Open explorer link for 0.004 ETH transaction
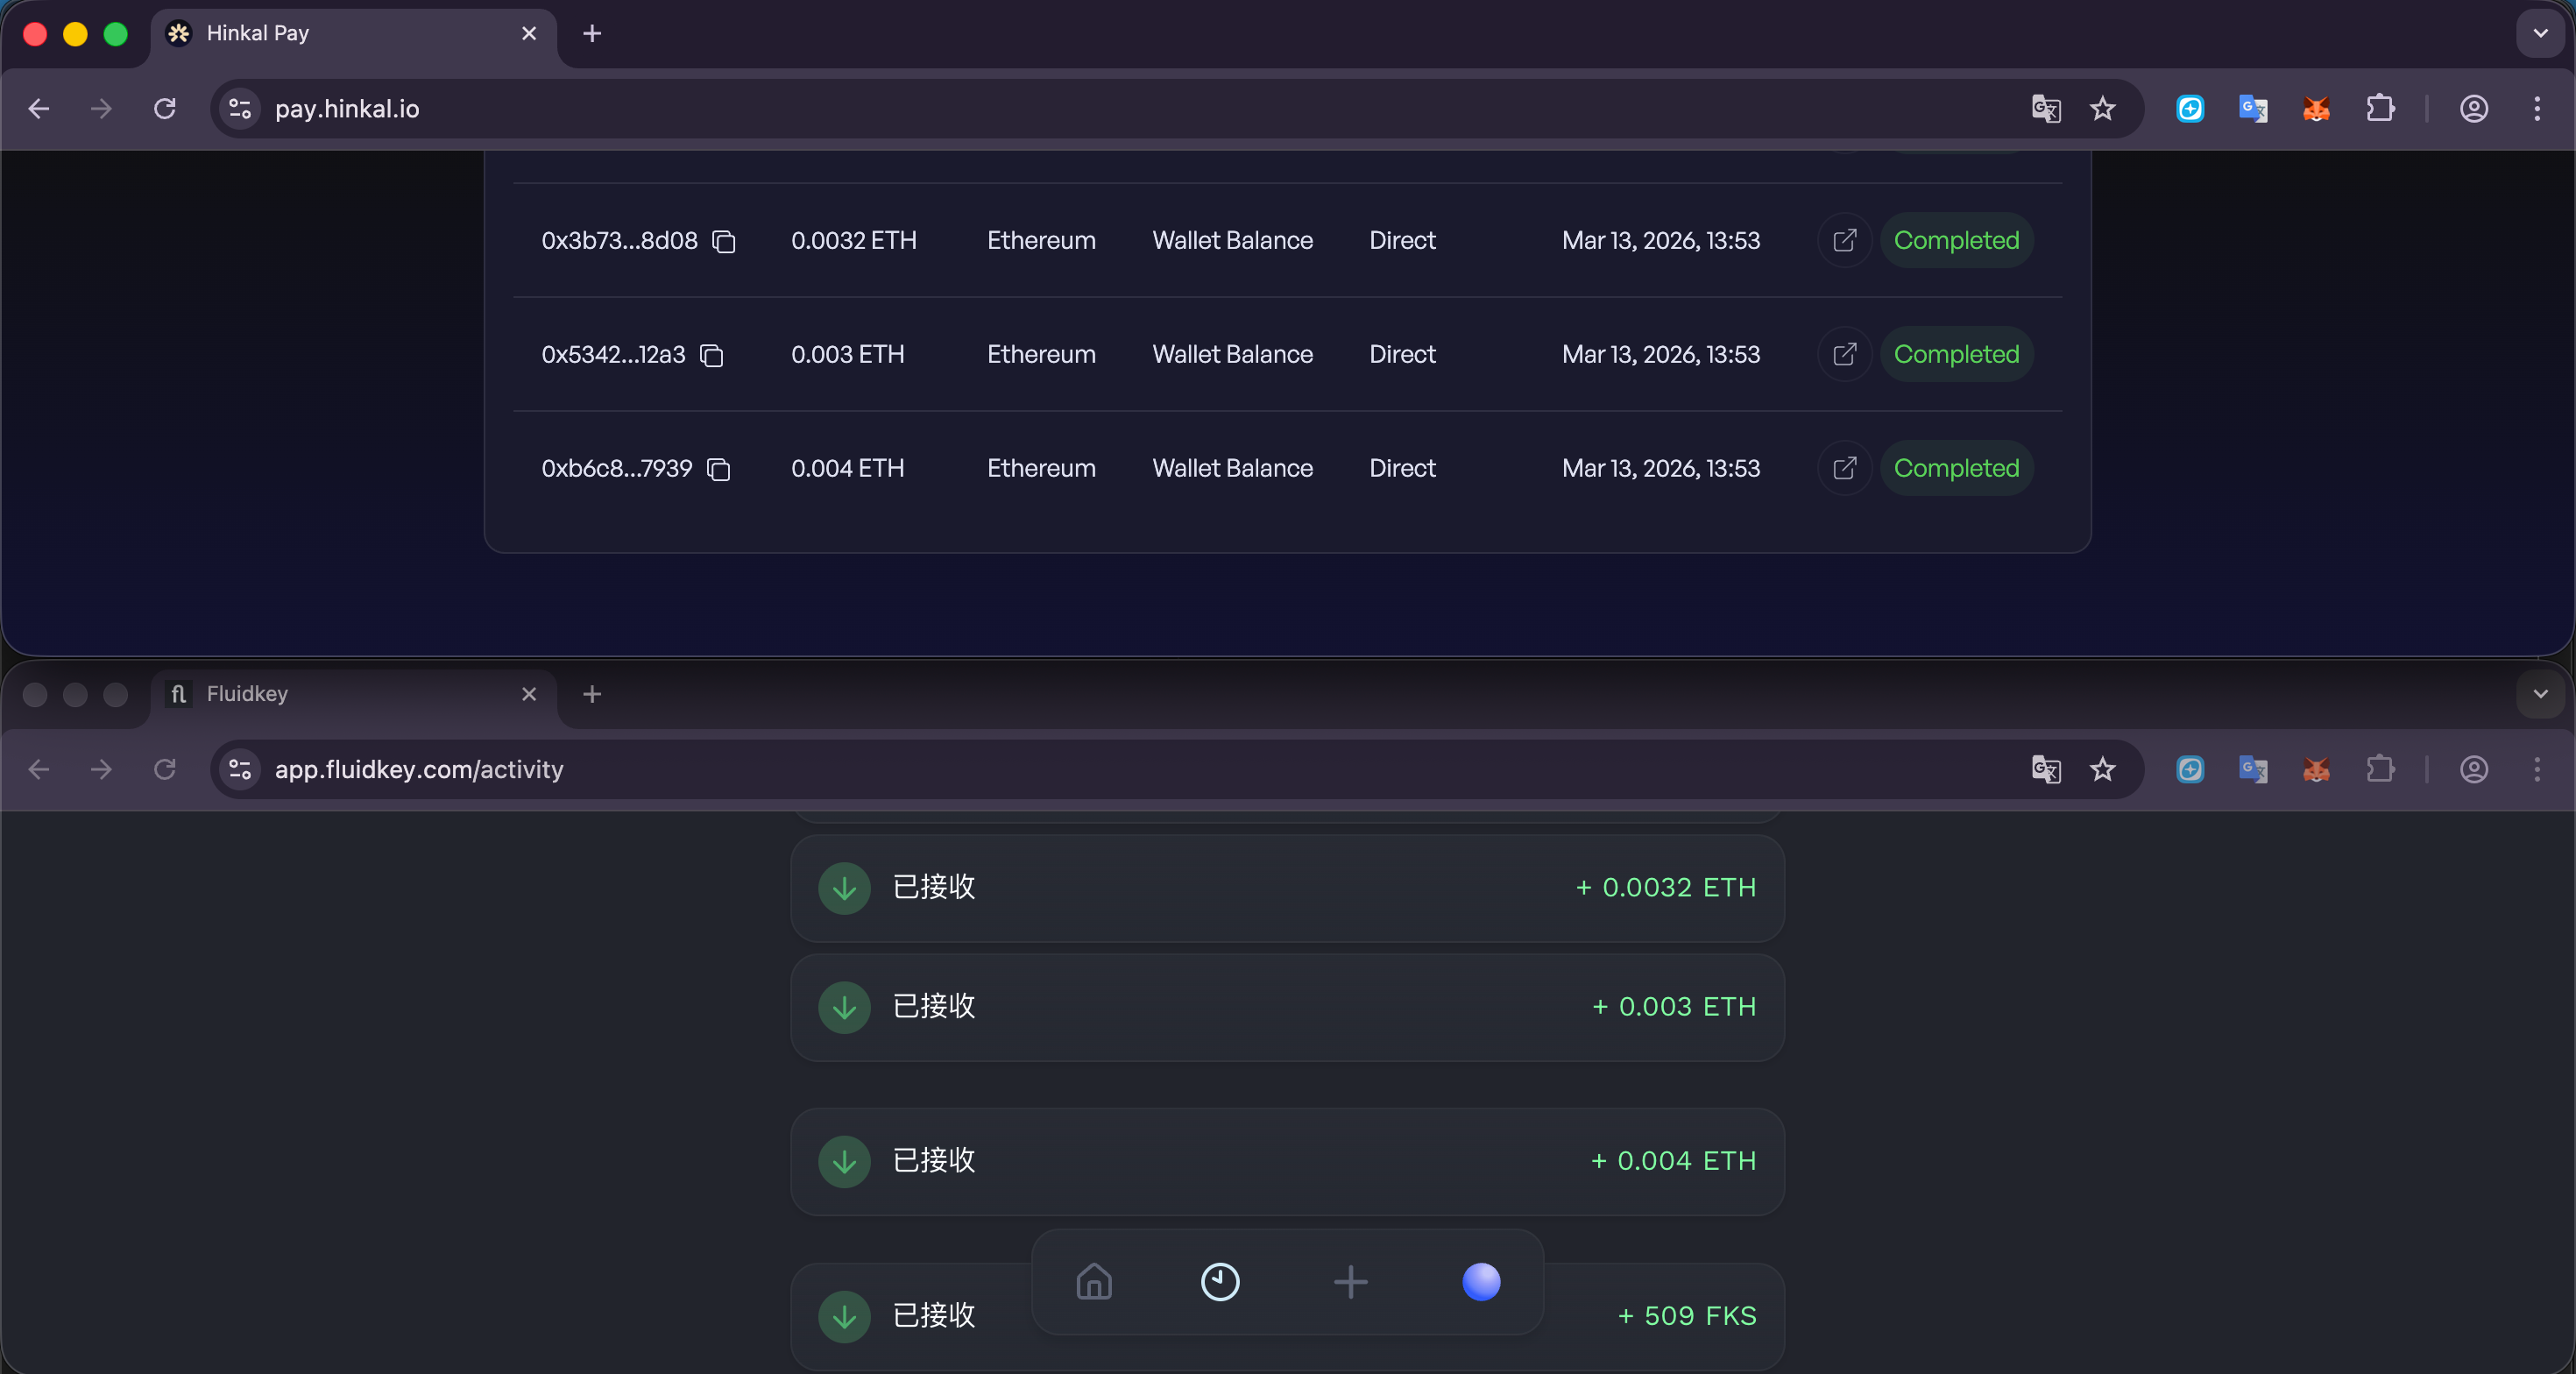The height and width of the screenshot is (1374, 2576). [x=1844, y=469]
